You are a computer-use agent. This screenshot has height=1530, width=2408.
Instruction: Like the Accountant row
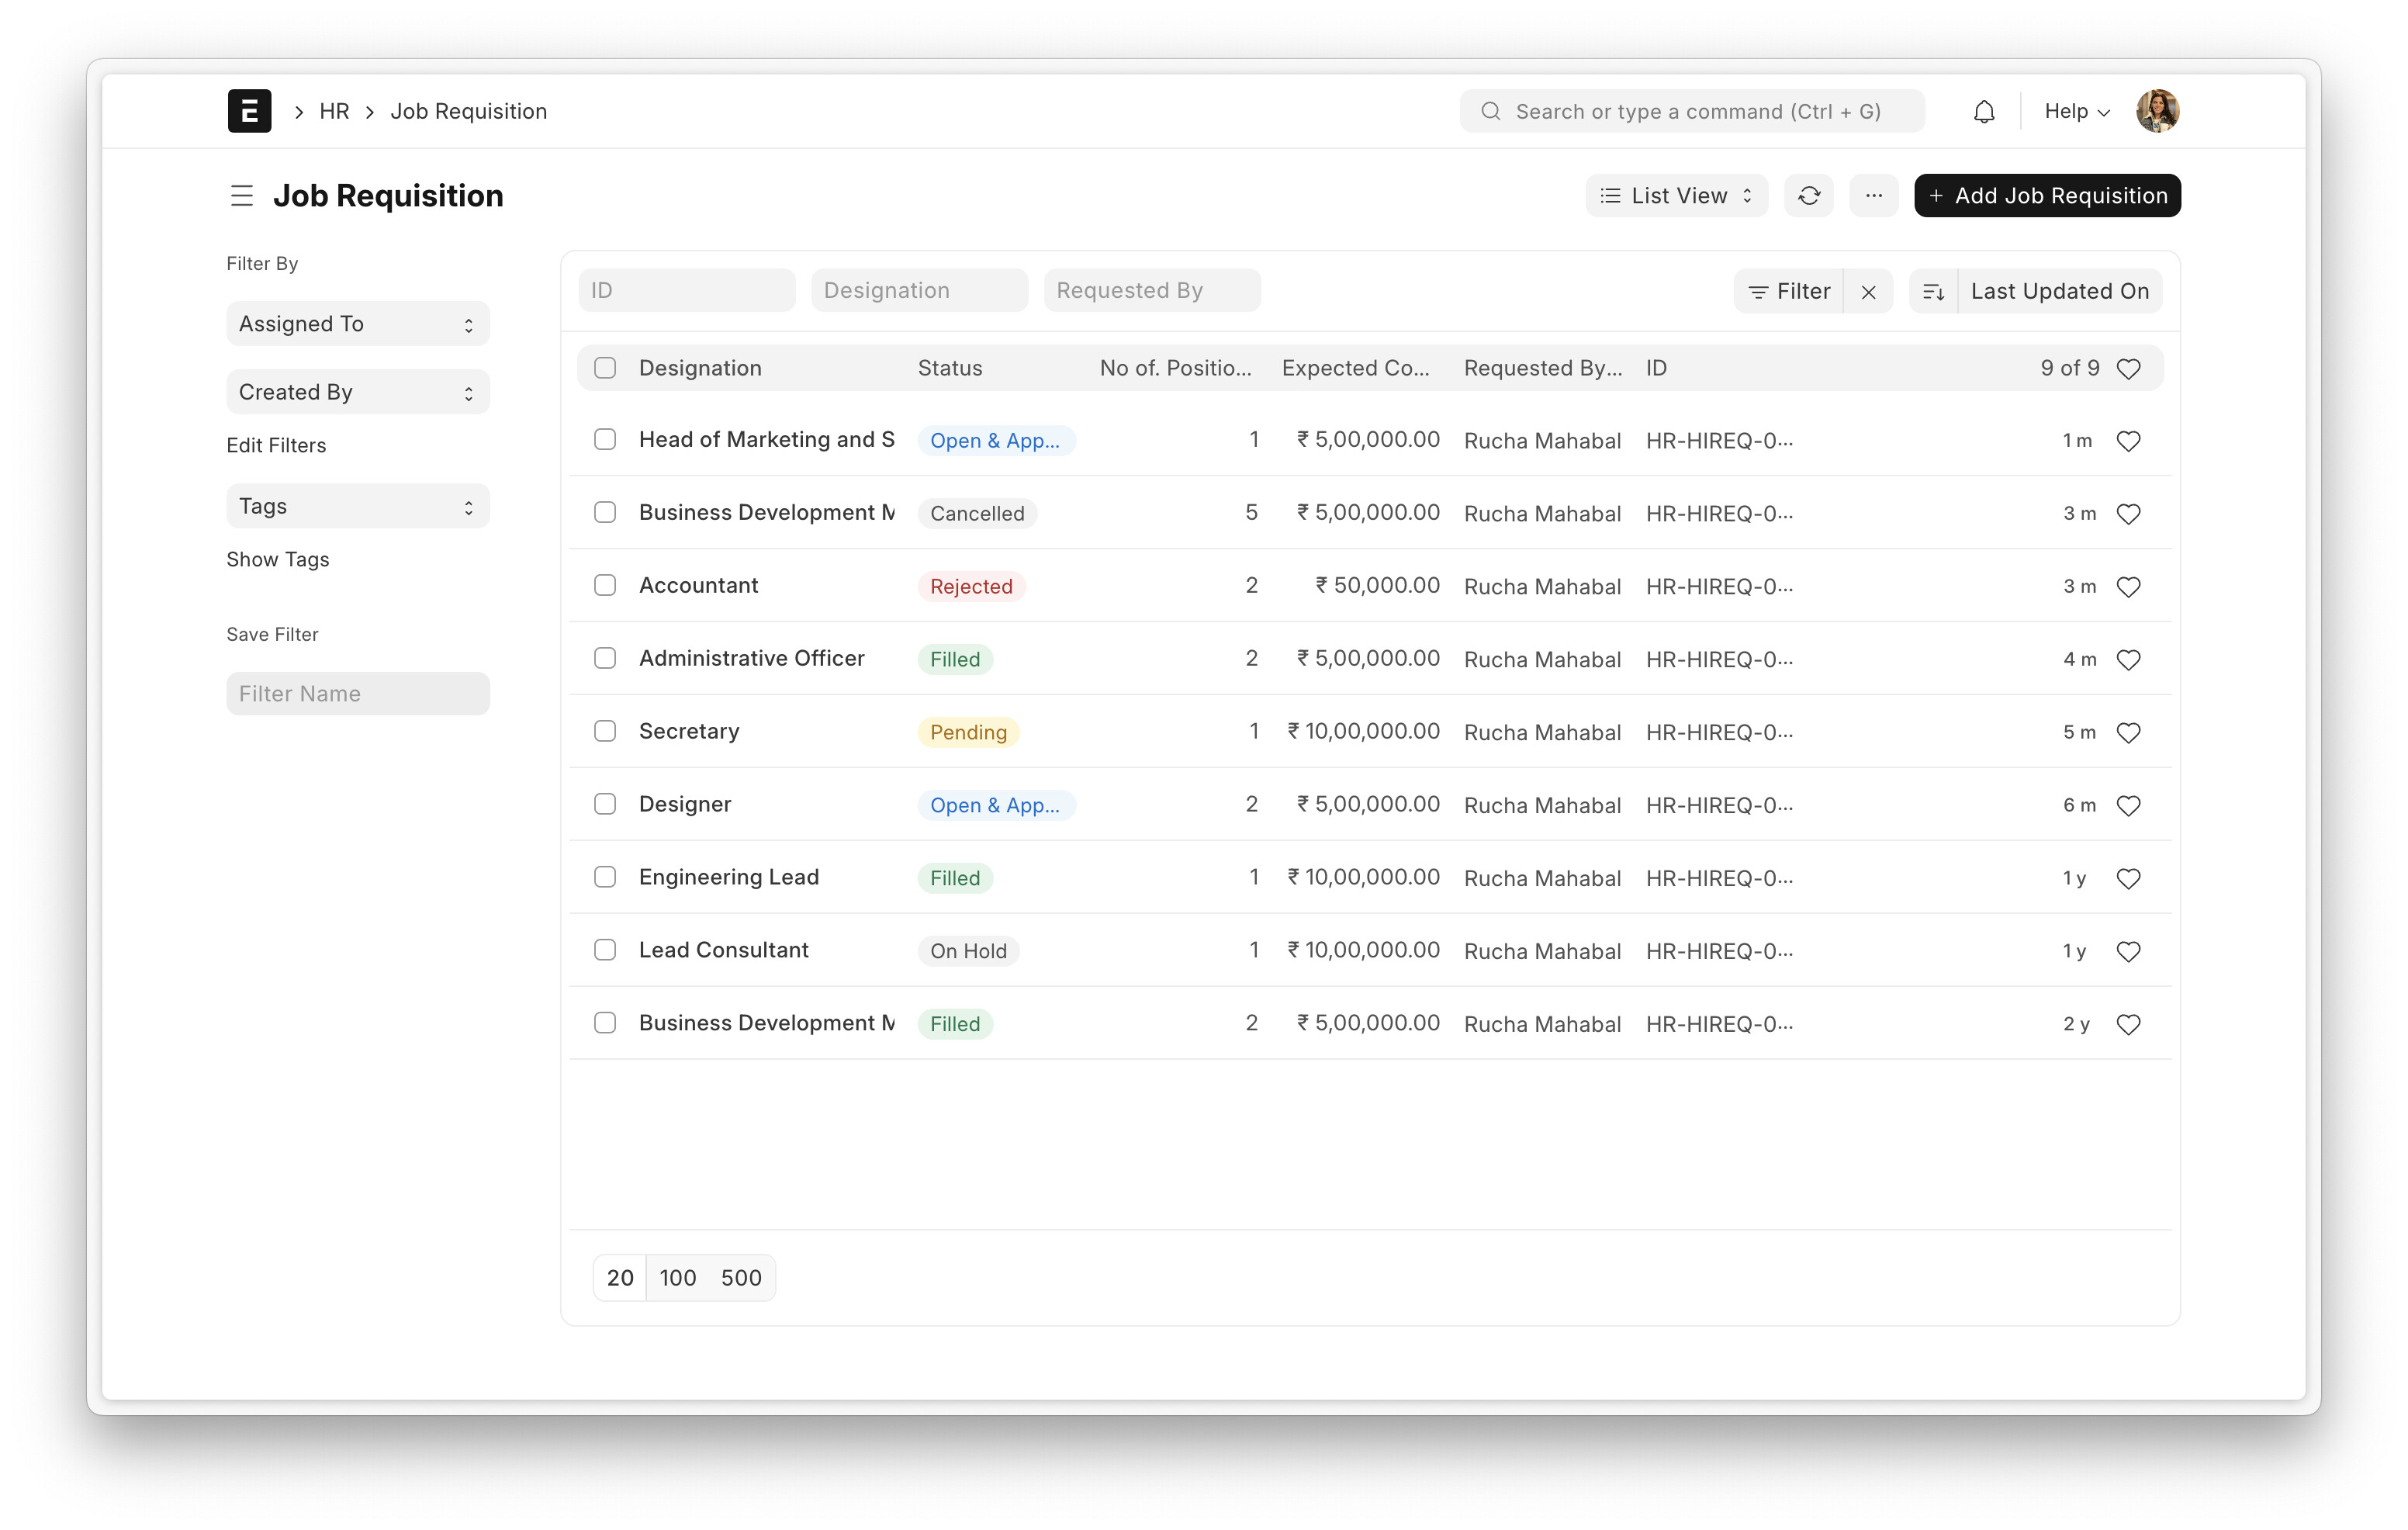[x=2129, y=587]
